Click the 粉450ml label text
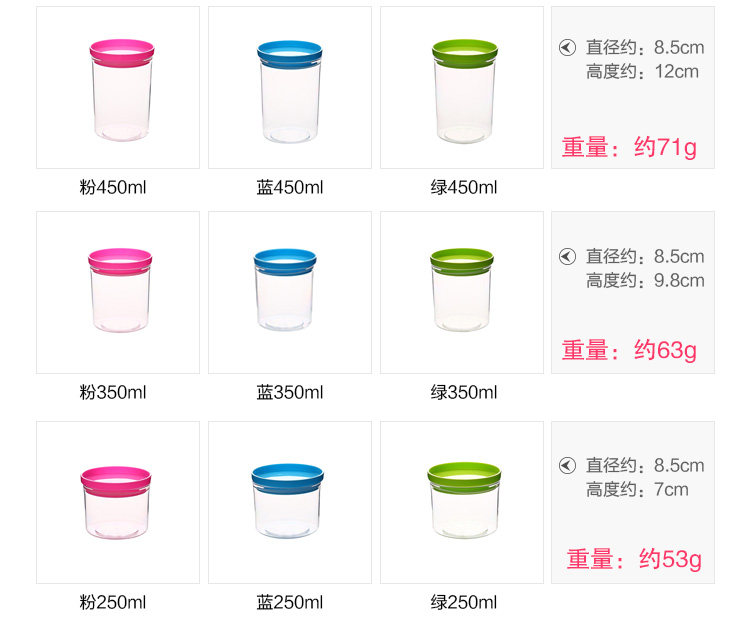 click(x=113, y=187)
